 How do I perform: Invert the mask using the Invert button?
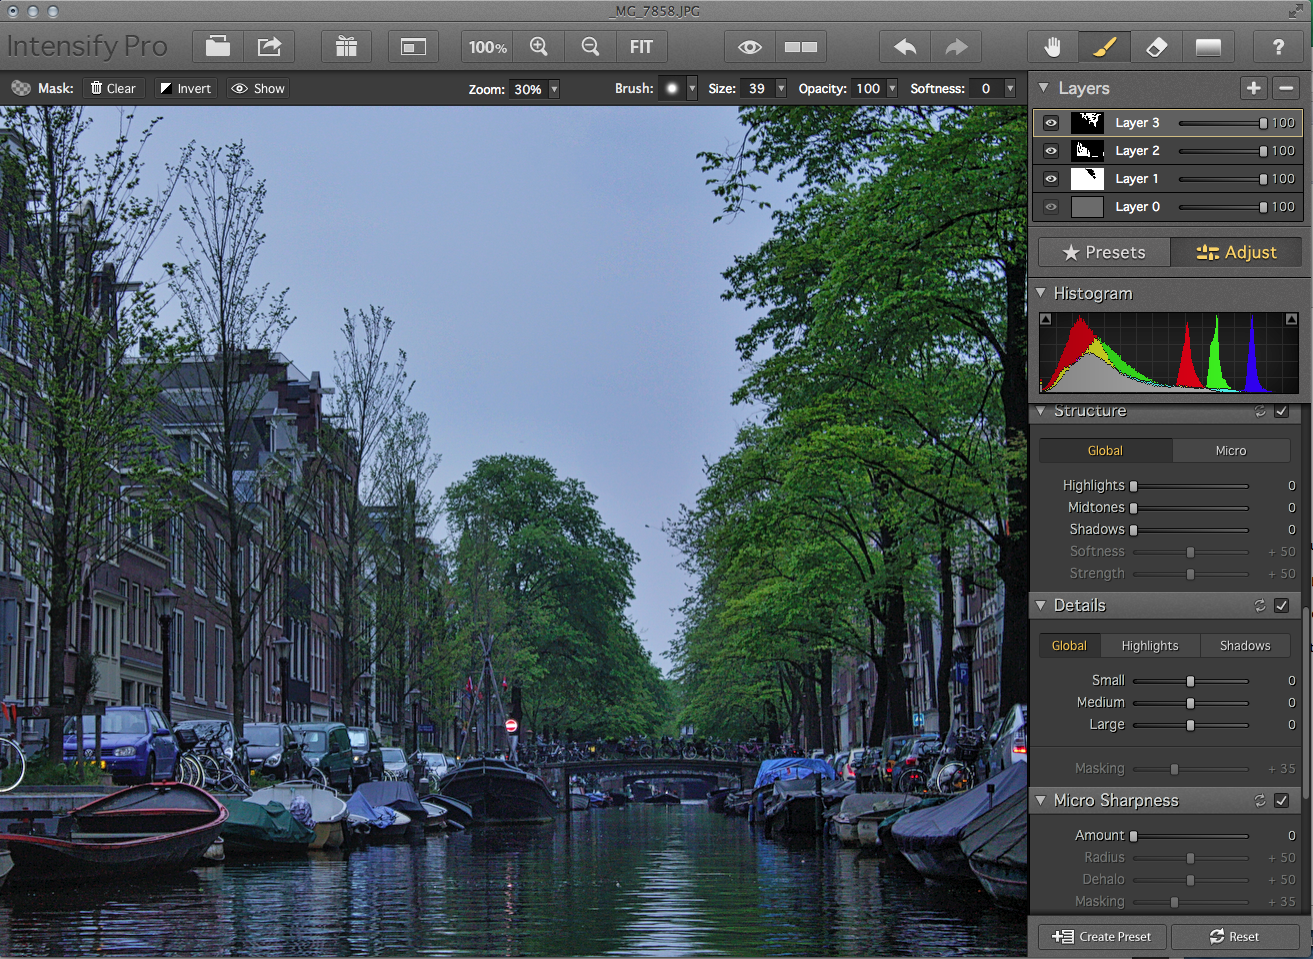point(184,88)
